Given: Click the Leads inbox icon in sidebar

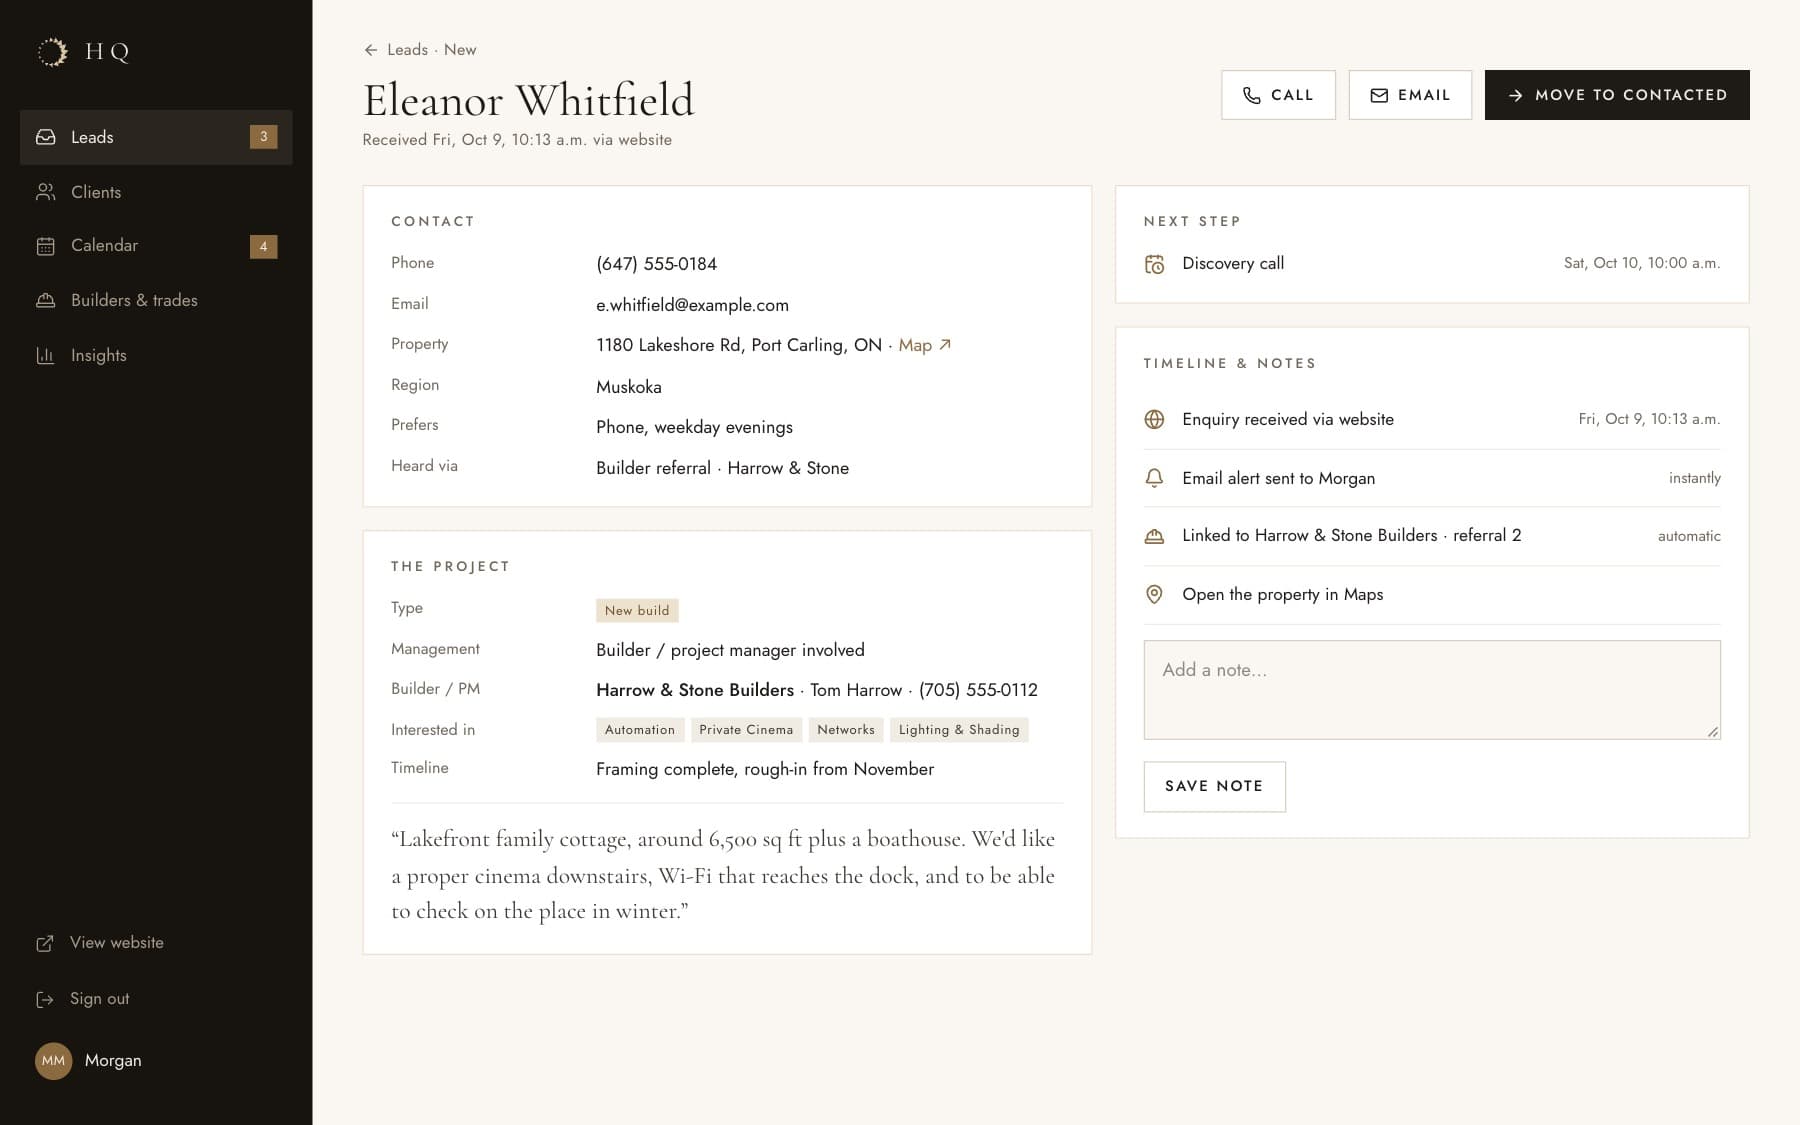Looking at the screenshot, I should click(x=46, y=137).
